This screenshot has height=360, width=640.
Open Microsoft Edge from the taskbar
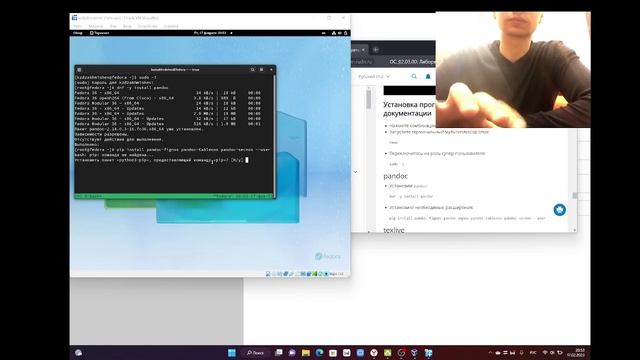point(319,353)
